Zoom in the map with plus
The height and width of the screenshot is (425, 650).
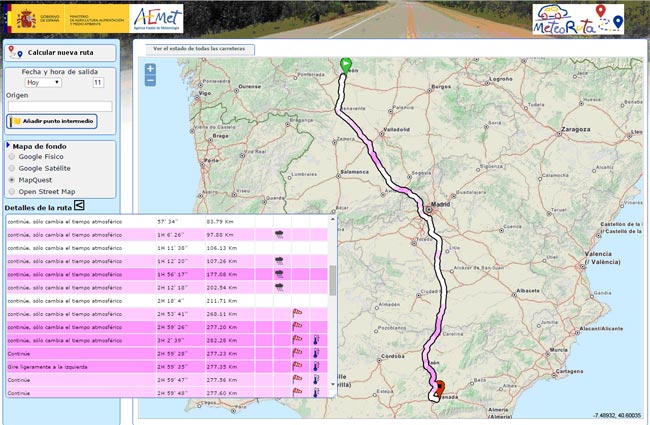[150, 68]
